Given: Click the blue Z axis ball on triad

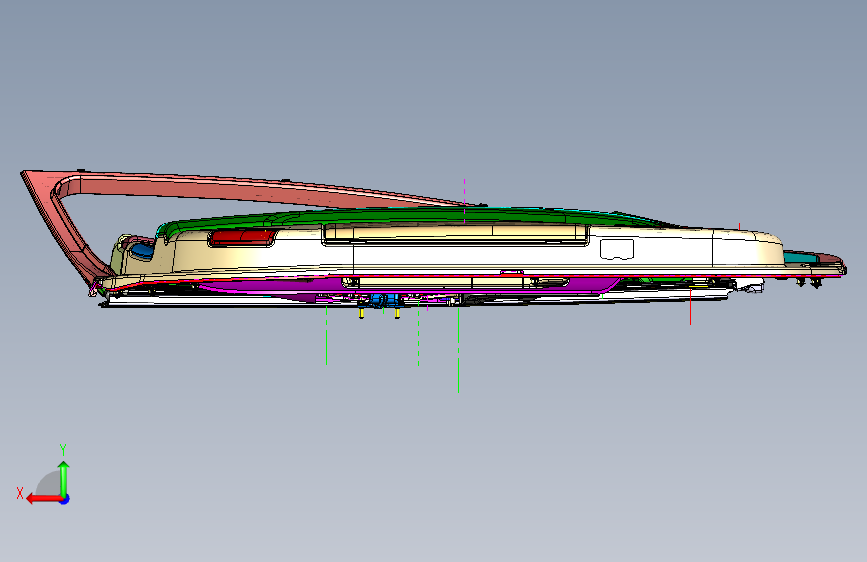Looking at the screenshot, I should (65, 499).
